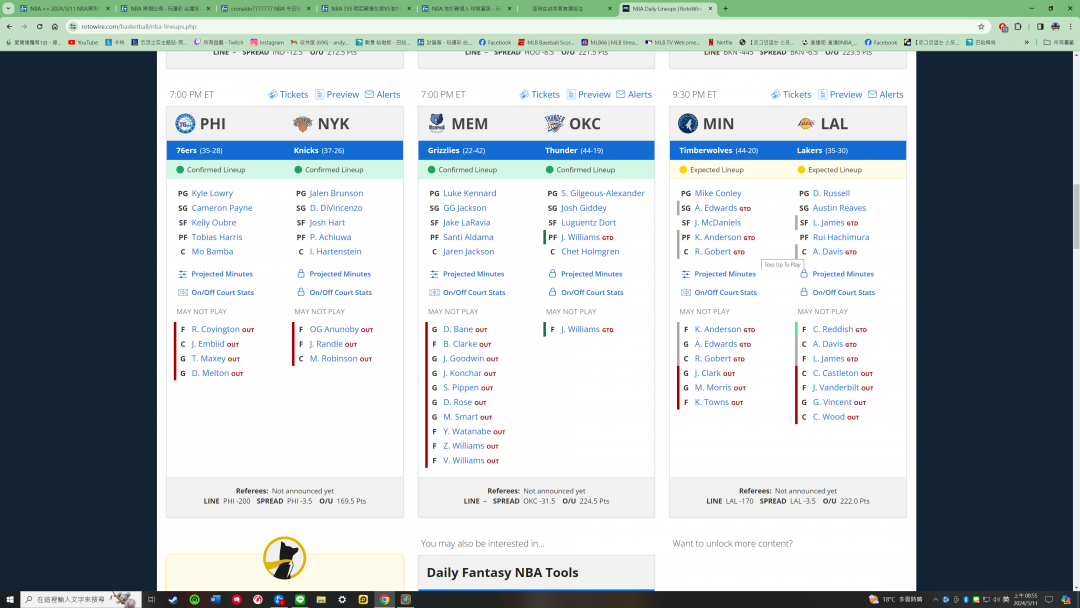Open Chrome tab search dropdown arrow
This screenshot has height=608, width=1080.
tap(8, 8)
